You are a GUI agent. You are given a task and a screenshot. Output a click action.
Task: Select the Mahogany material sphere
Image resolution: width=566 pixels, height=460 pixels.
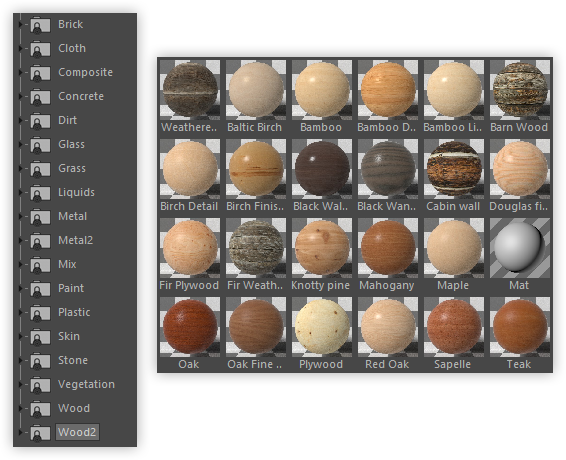(388, 248)
